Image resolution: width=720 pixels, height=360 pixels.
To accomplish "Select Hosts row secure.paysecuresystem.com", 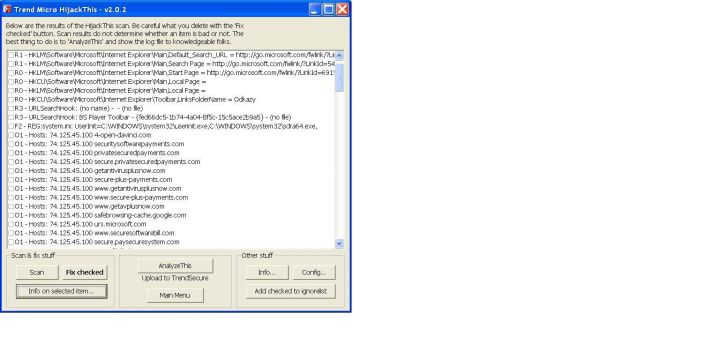I will [x=97, y=242].
